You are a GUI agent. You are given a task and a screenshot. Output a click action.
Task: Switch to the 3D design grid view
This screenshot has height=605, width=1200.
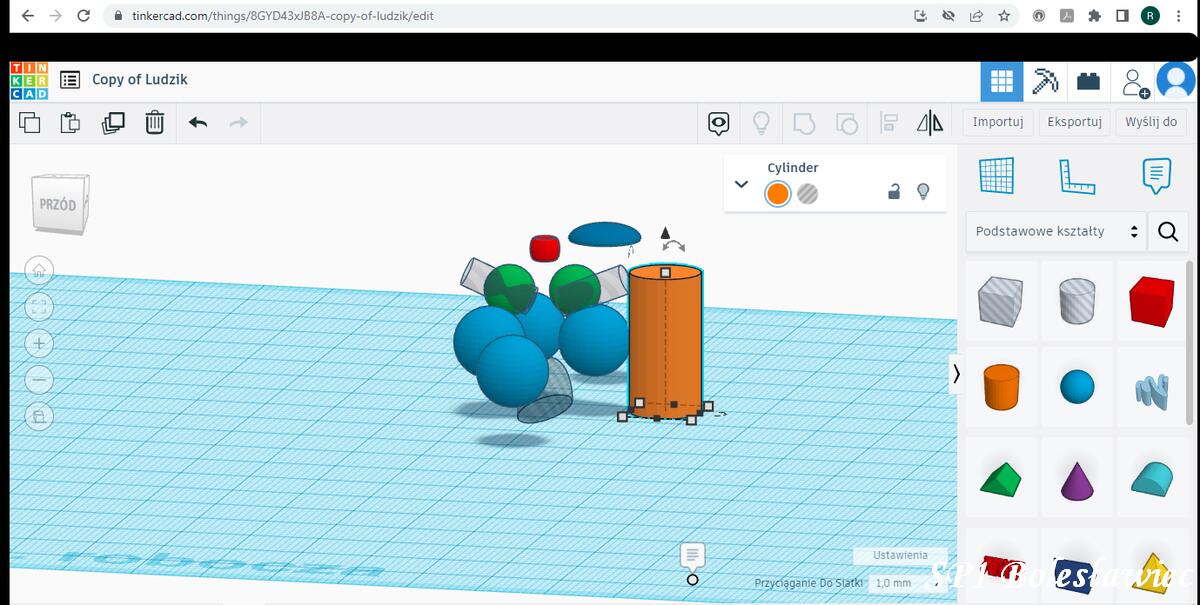[x=1001, y=81]
